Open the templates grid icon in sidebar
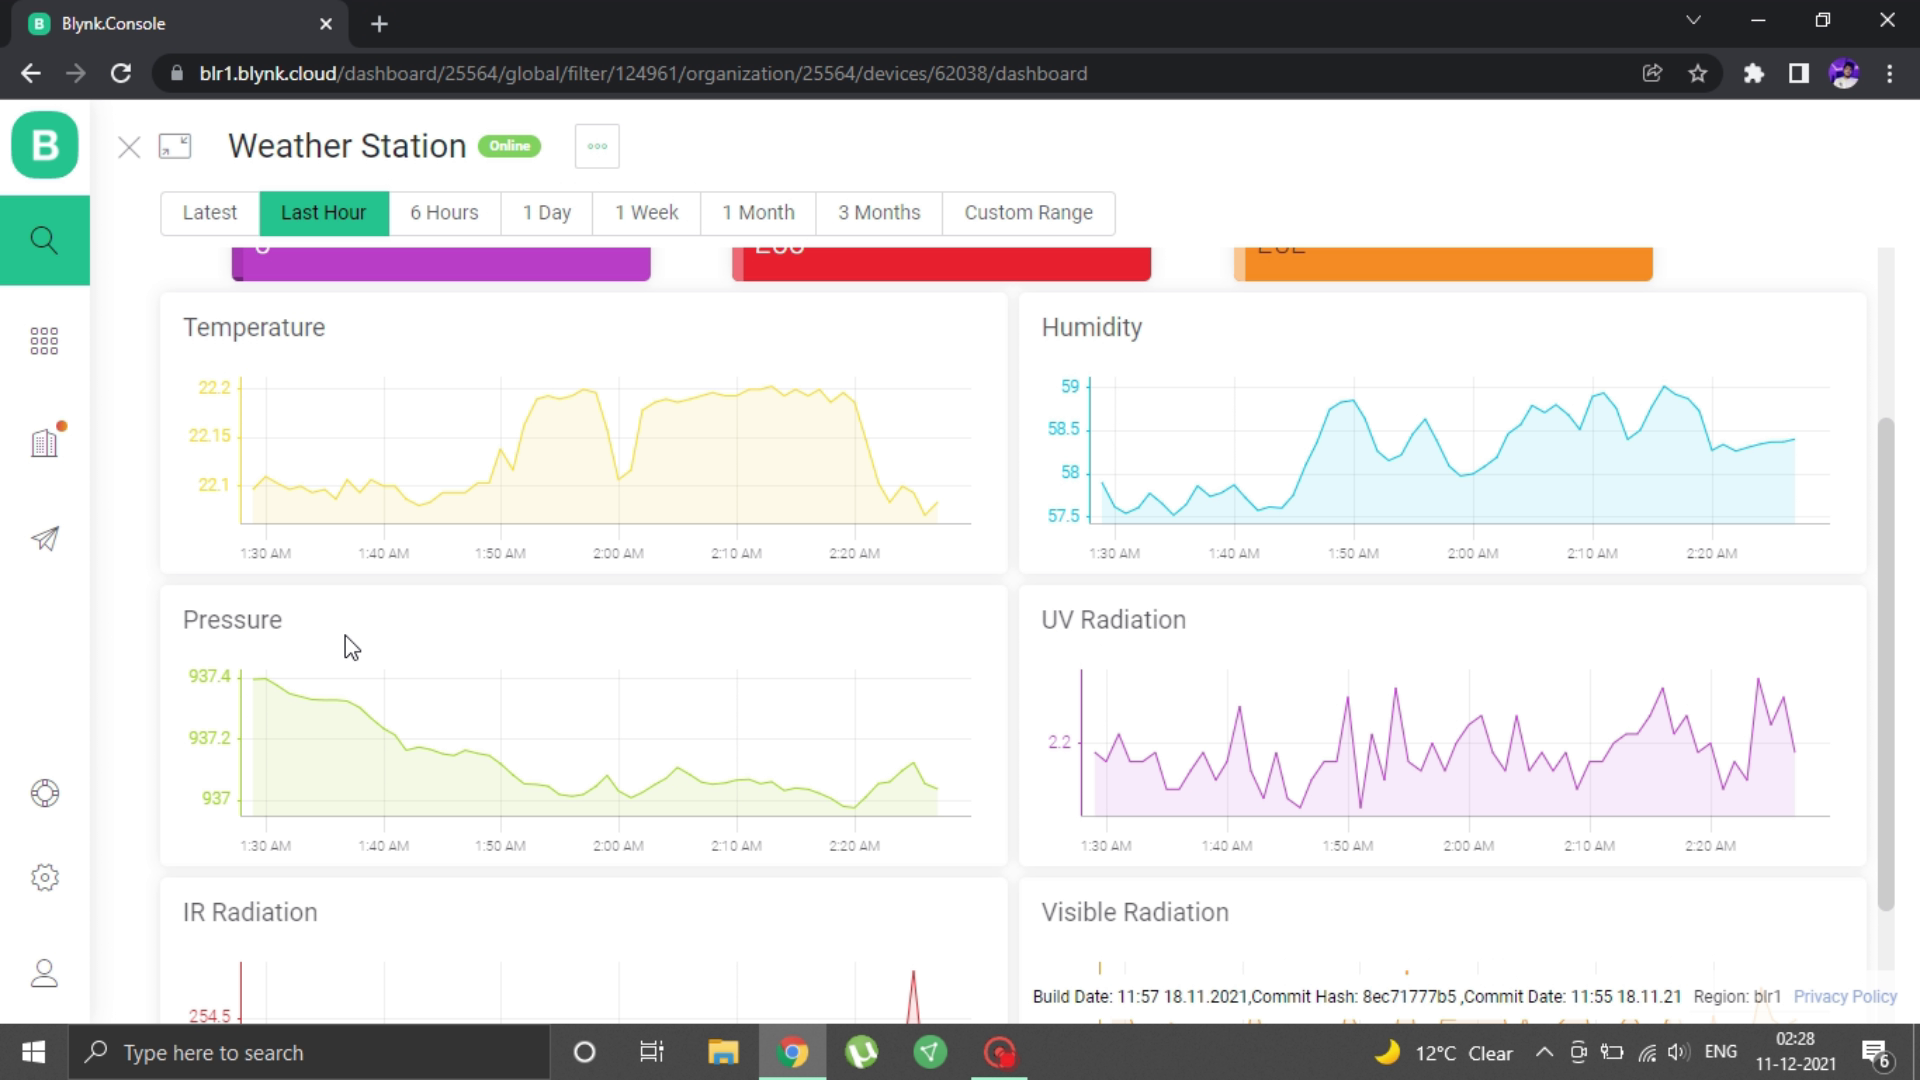This screenshot has width=1920, height=1080. (44, 341)
